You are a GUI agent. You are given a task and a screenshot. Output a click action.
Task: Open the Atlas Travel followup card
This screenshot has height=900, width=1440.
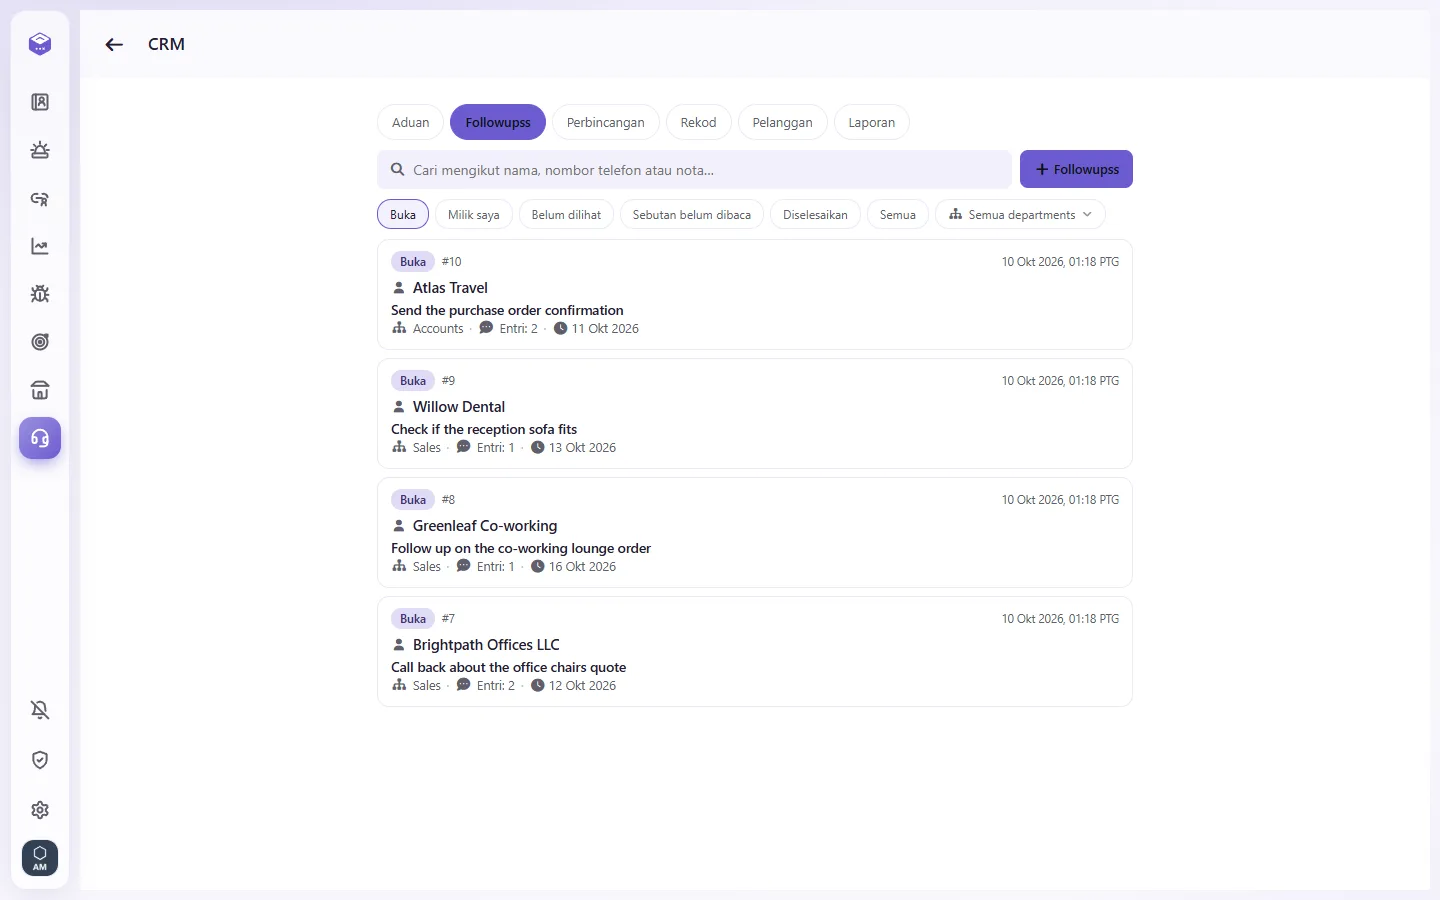[x=755, y=294]
